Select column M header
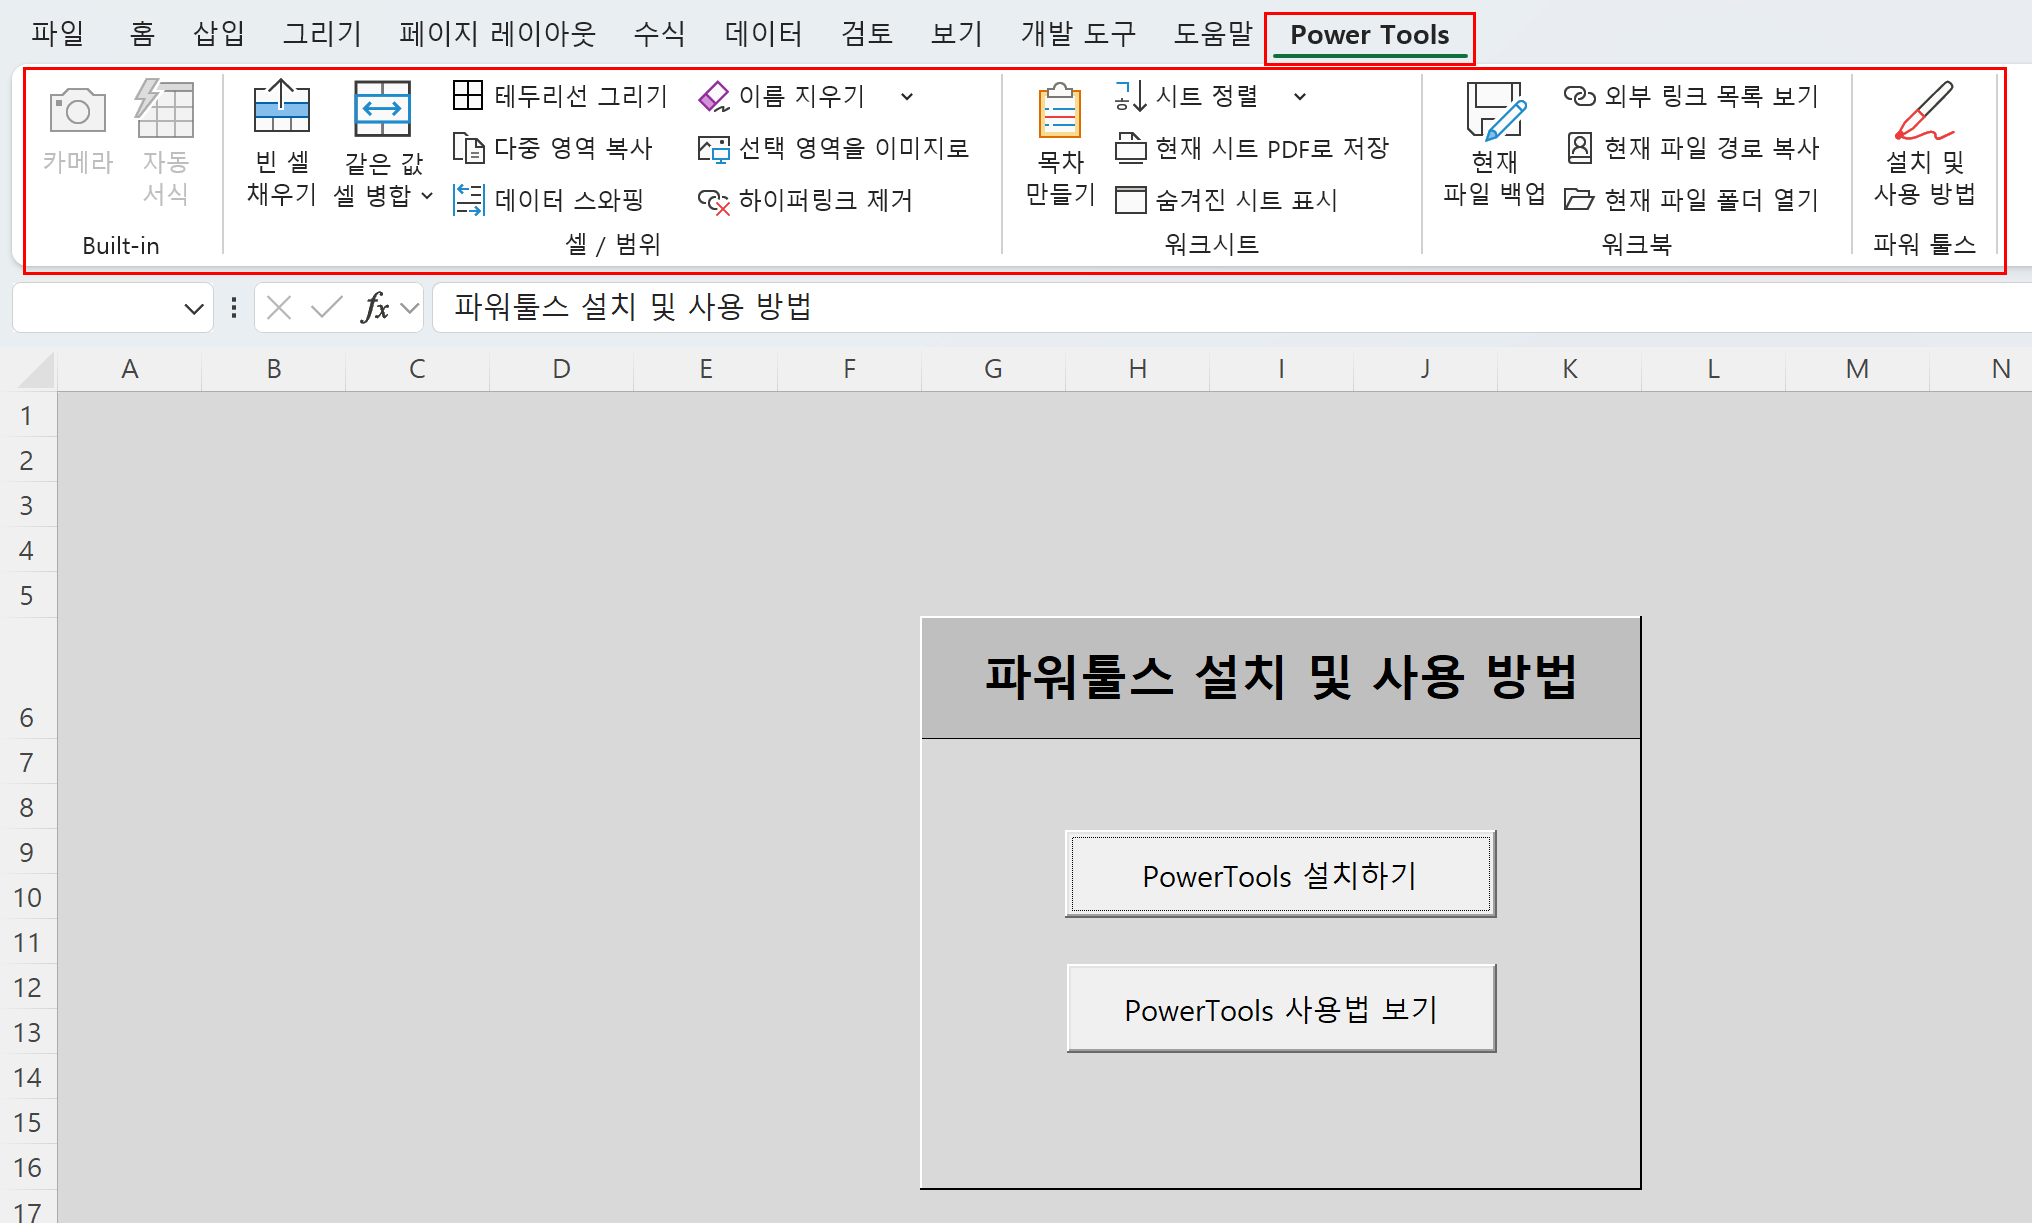This screenshot has width=2032, height=1223. click(x=1857, y=369)
